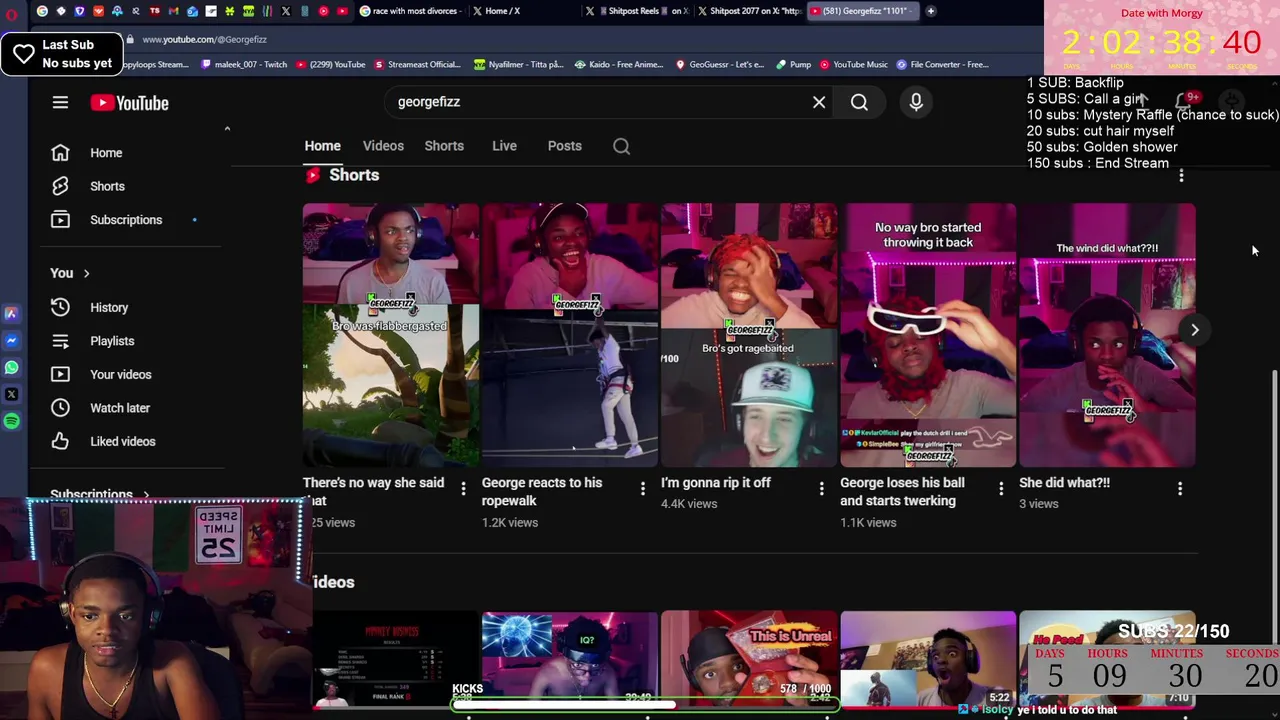This screenshot has height=720, width=1280.
Task: Switch to 'Shitpost 2077 on X' browser tab
Action: click(x=748, y=11)
